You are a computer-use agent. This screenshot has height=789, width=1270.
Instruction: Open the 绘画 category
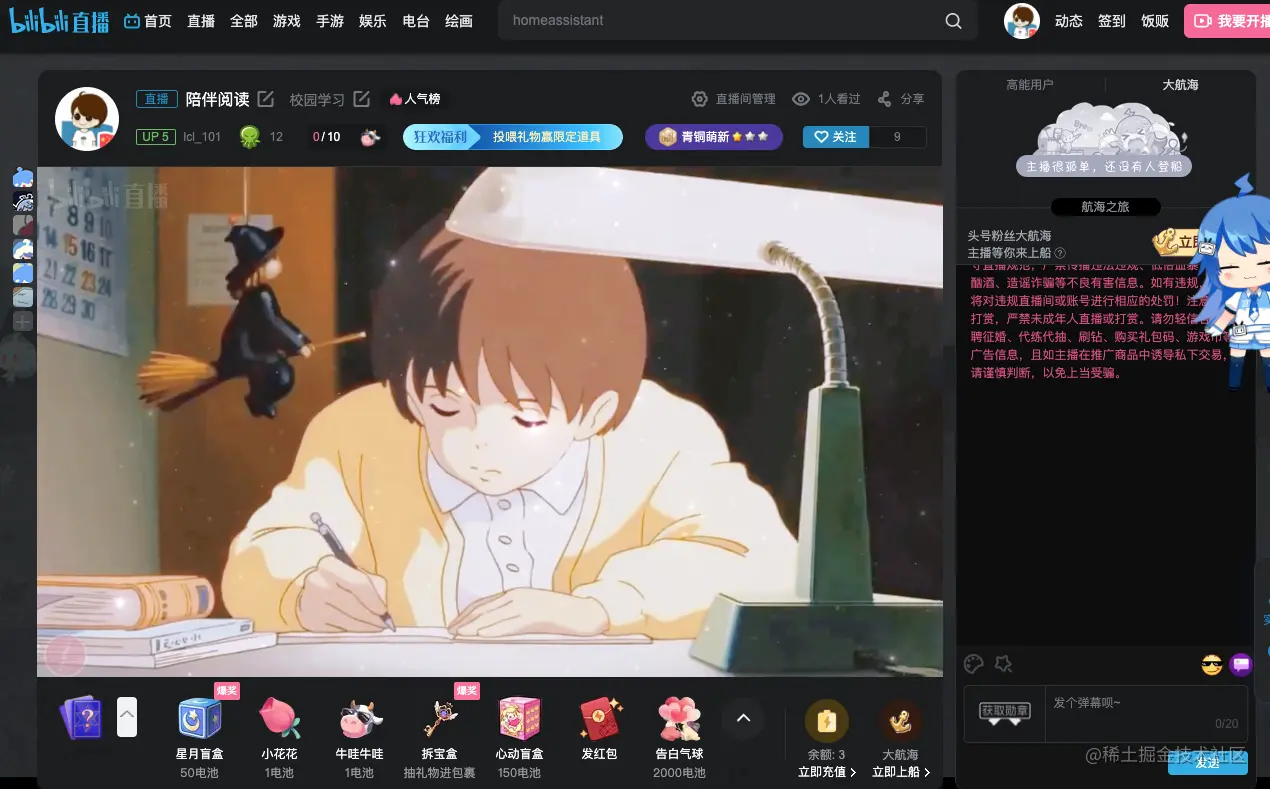pyautogui.click(x=459, y=20)
